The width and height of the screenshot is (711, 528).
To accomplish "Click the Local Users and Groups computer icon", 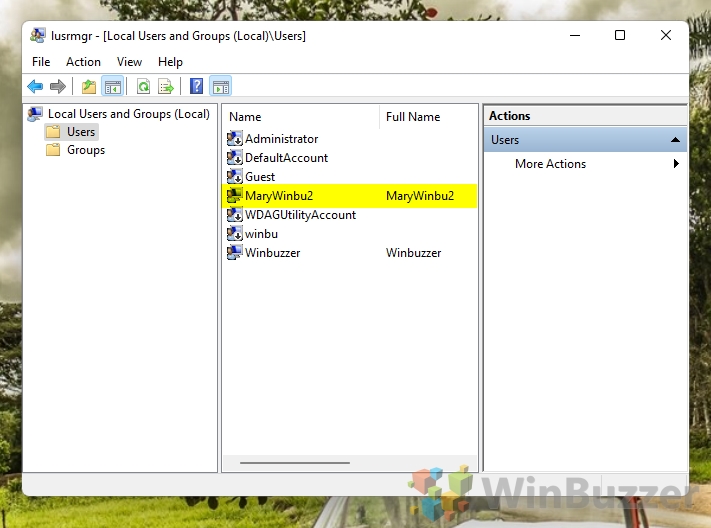I will (x=35, y=114).
